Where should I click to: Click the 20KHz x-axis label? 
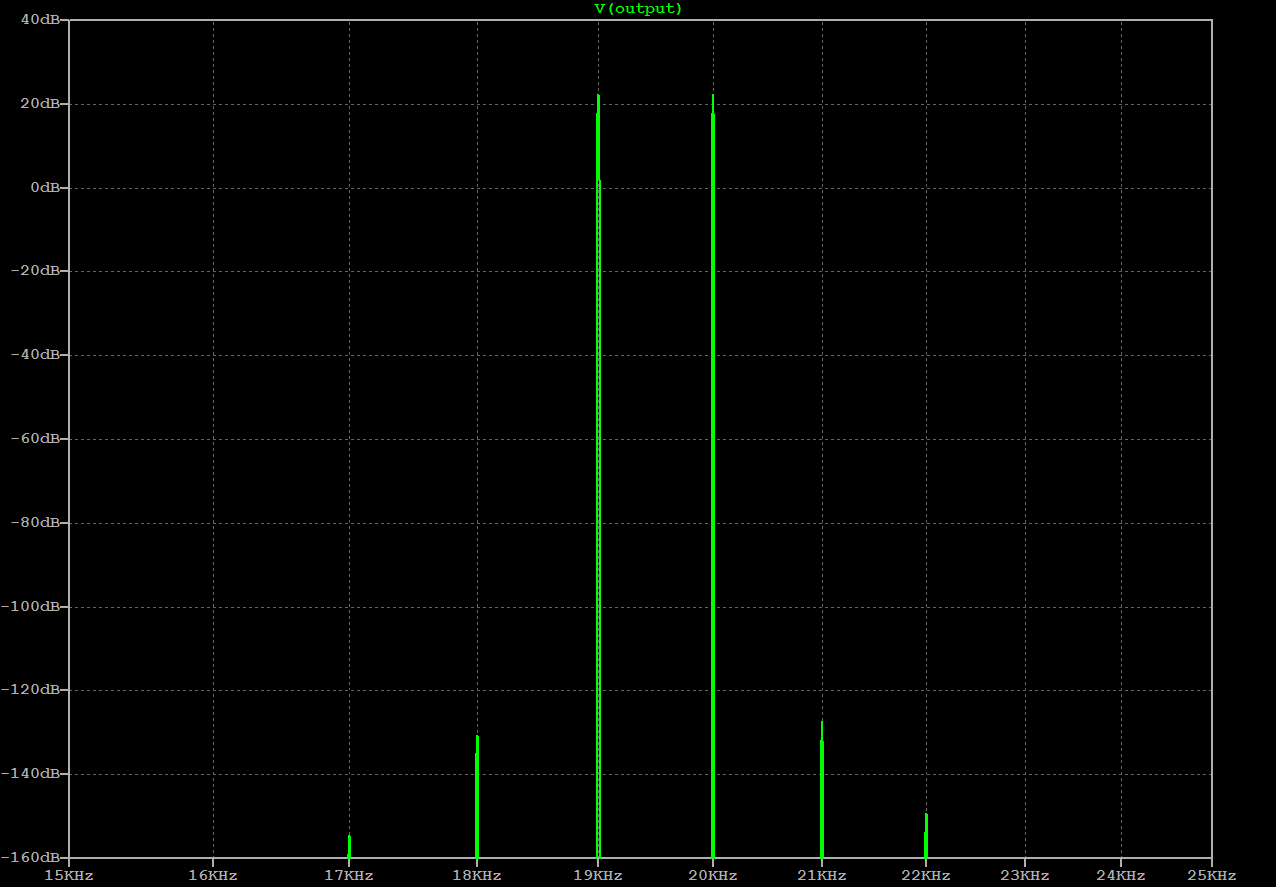click(713, 876)
